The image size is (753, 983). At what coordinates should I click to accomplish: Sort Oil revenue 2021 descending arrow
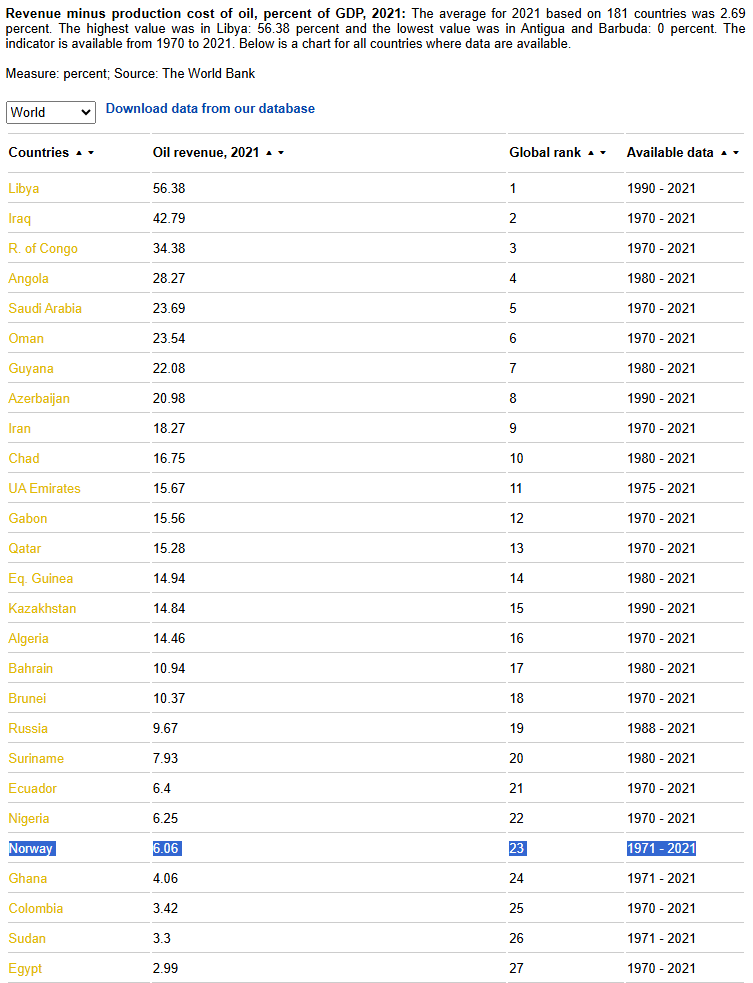coord(281,153)
